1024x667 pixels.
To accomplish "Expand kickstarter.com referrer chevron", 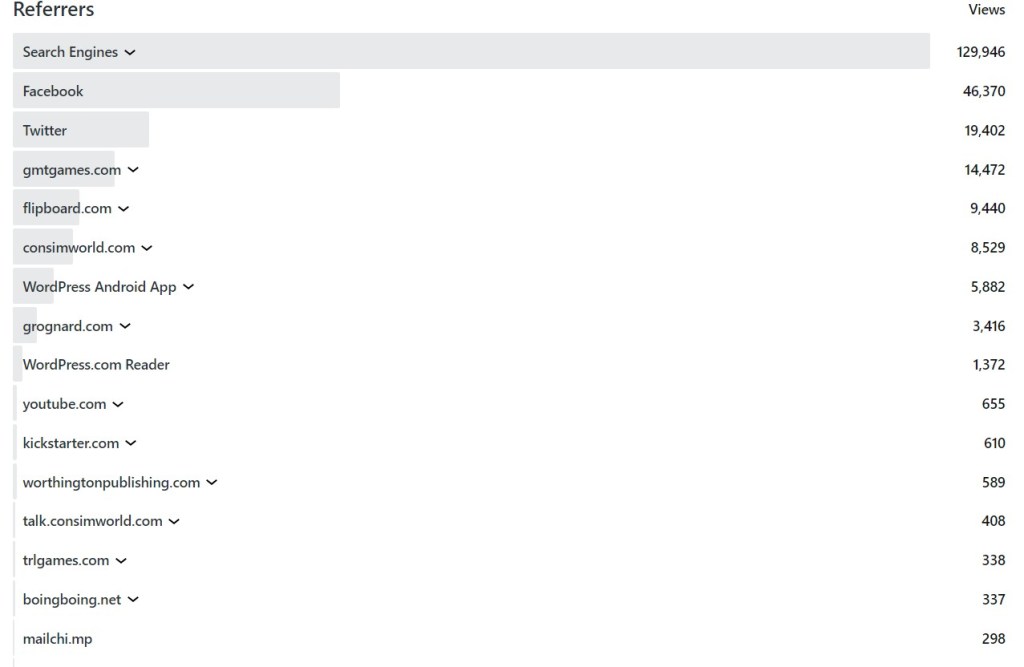I will 131,443.
